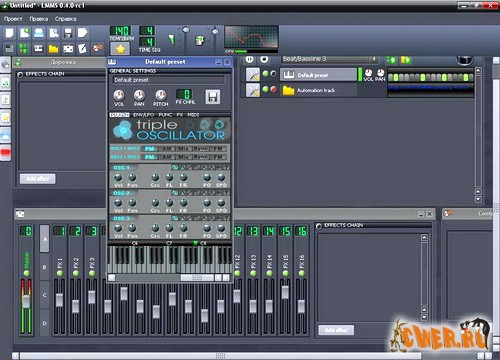The height and width of the screenshot is (360, 500).
Task: Create a new project from toolbar
Action: coord(9,33)
